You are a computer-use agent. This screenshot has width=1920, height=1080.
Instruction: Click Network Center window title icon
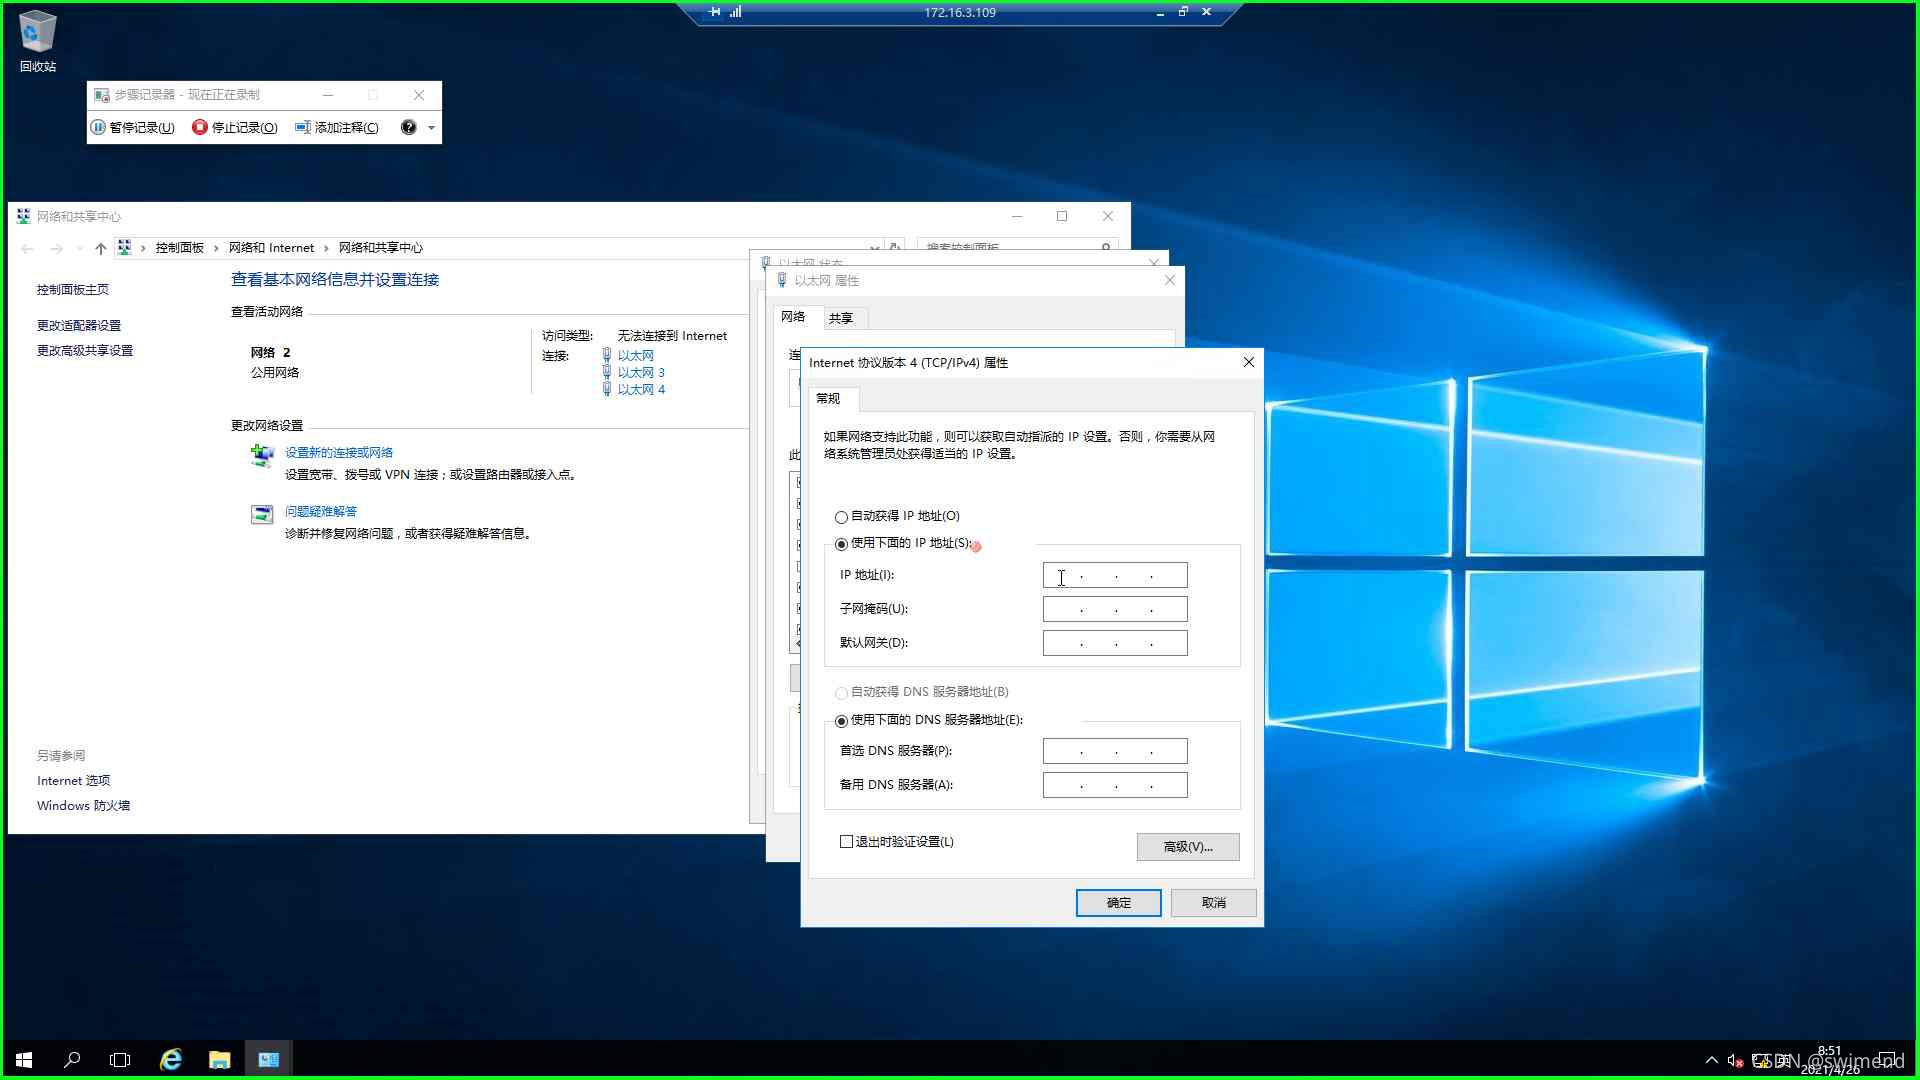pos(23,216)
